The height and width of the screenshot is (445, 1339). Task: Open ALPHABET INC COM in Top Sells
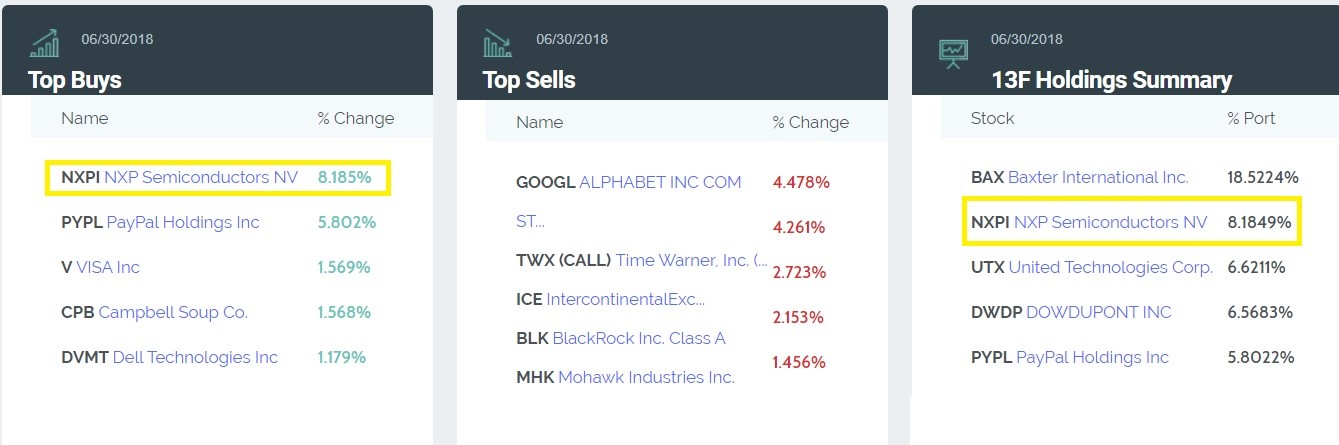660,182
